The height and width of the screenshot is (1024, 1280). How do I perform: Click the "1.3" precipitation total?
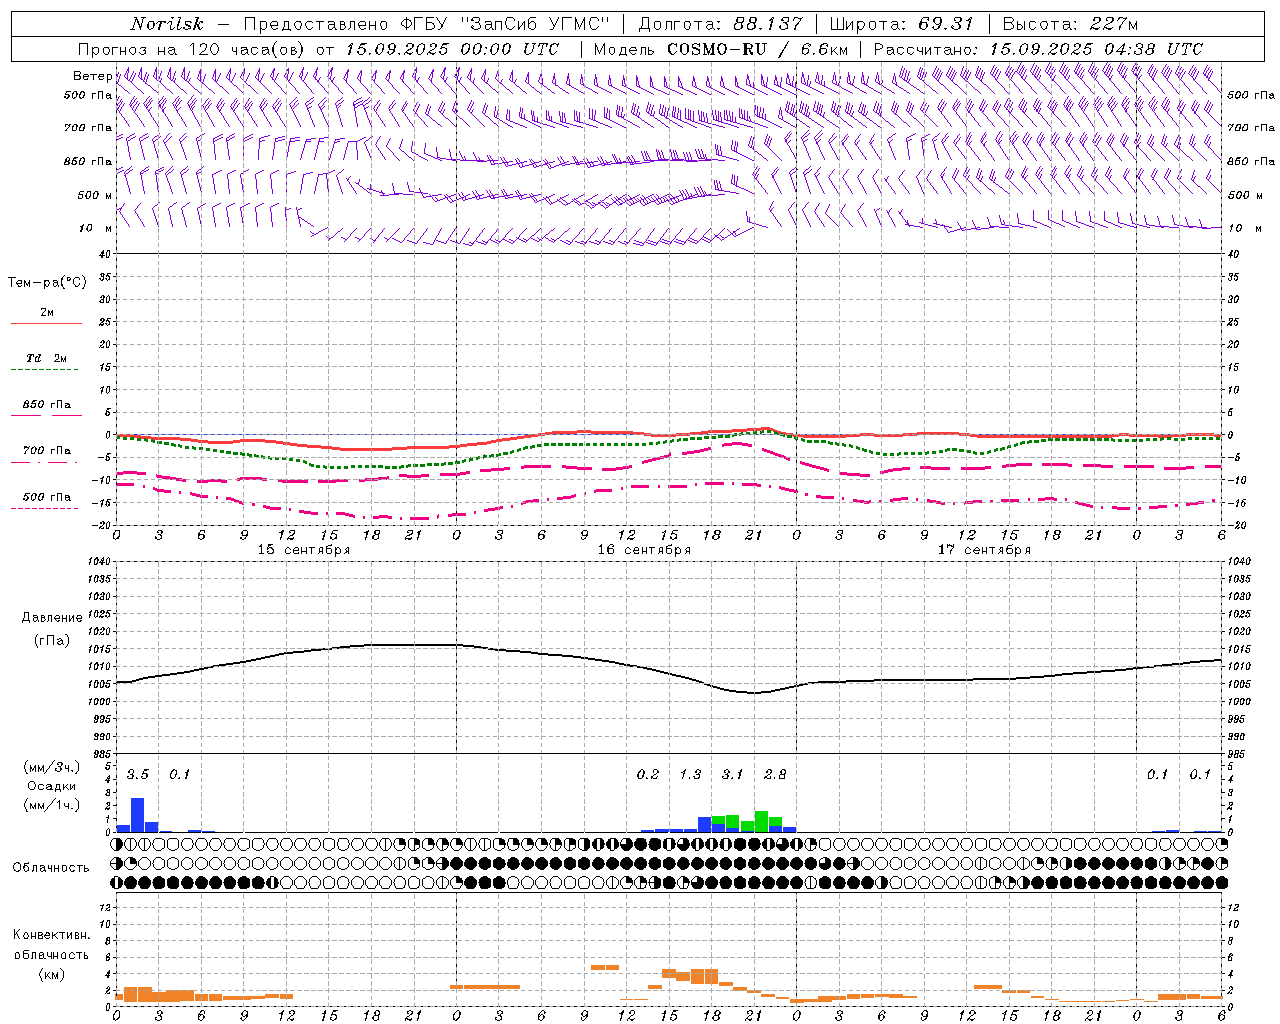click(x=690, y=774)
